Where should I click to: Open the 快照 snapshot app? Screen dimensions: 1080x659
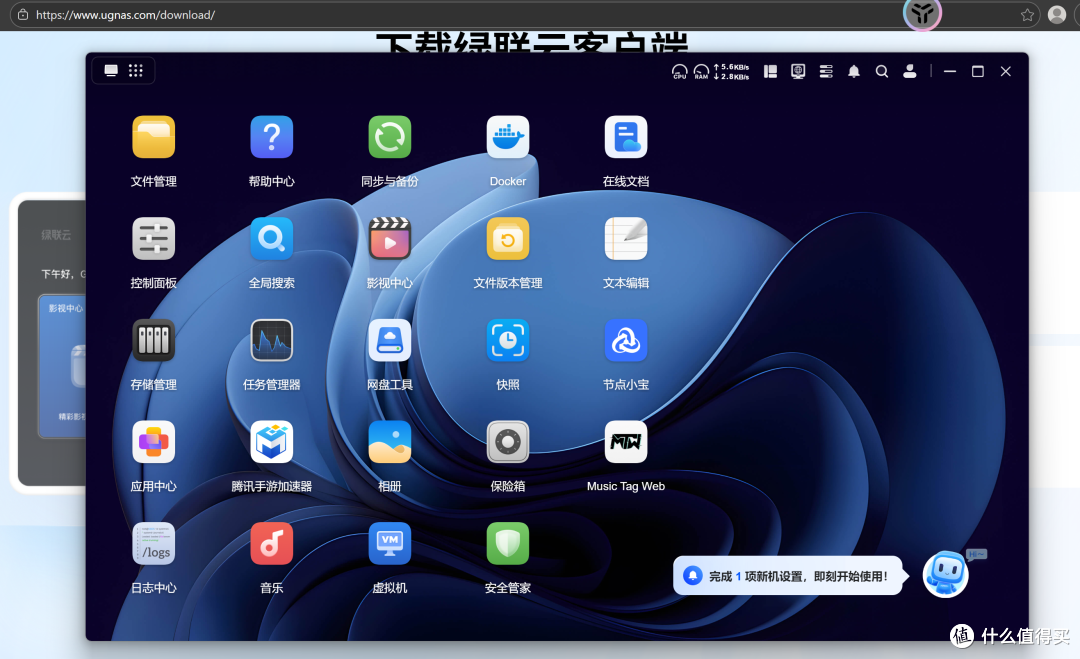pyautogui.click(x=508, y=341)
